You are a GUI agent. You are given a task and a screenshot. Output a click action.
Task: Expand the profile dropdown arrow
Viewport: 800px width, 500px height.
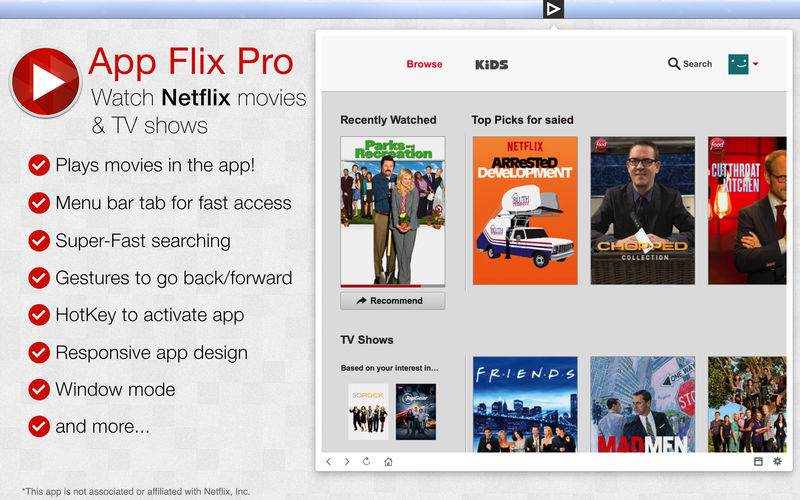755,64
